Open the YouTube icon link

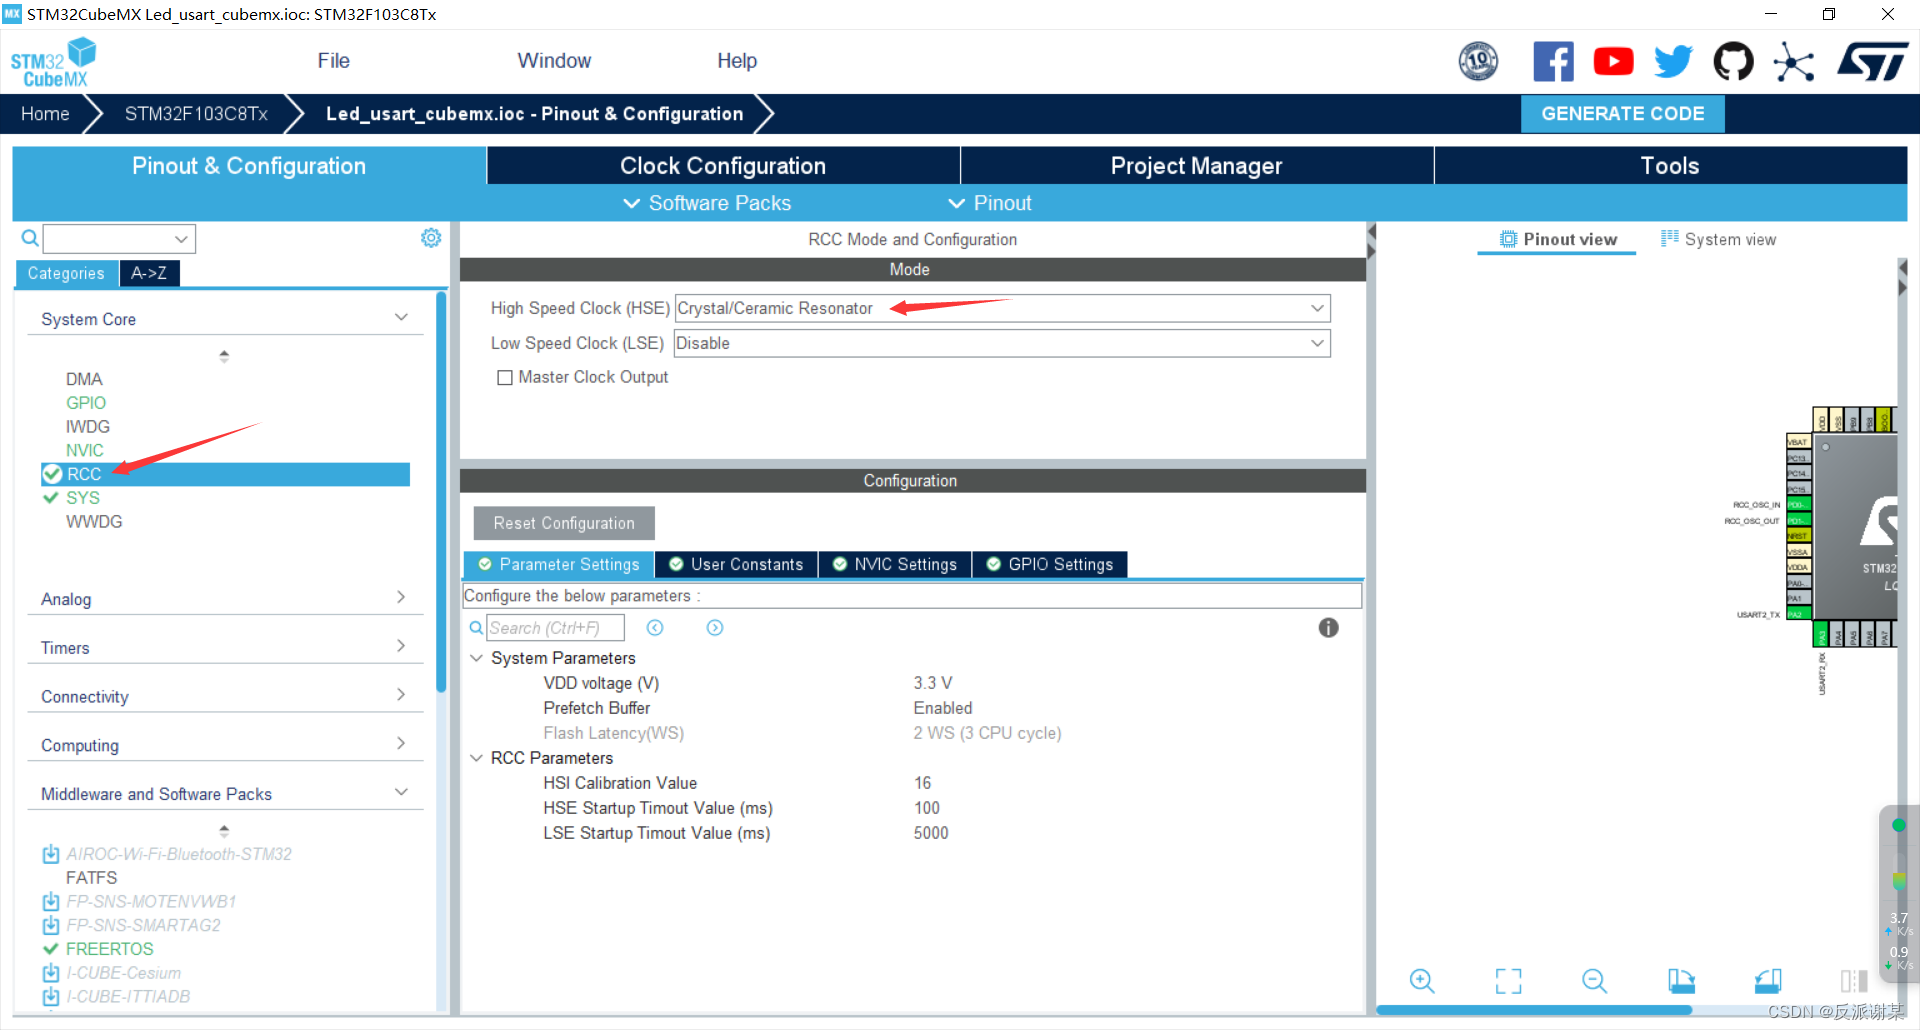(x=1613, y=62)
